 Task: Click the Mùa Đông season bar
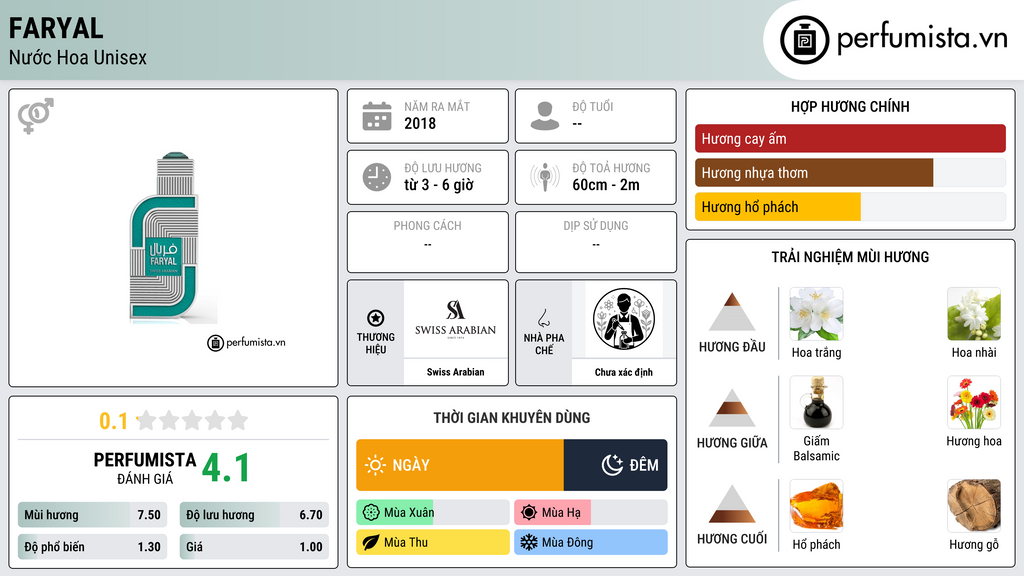tap(591, 542)
